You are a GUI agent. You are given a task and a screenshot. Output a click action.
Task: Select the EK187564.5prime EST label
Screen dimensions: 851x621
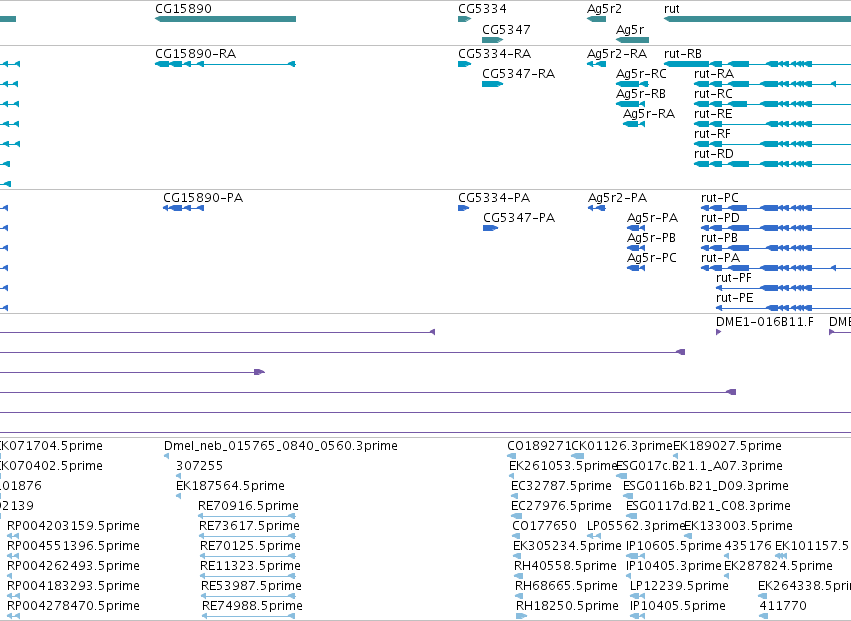click(x=230, y=486)
